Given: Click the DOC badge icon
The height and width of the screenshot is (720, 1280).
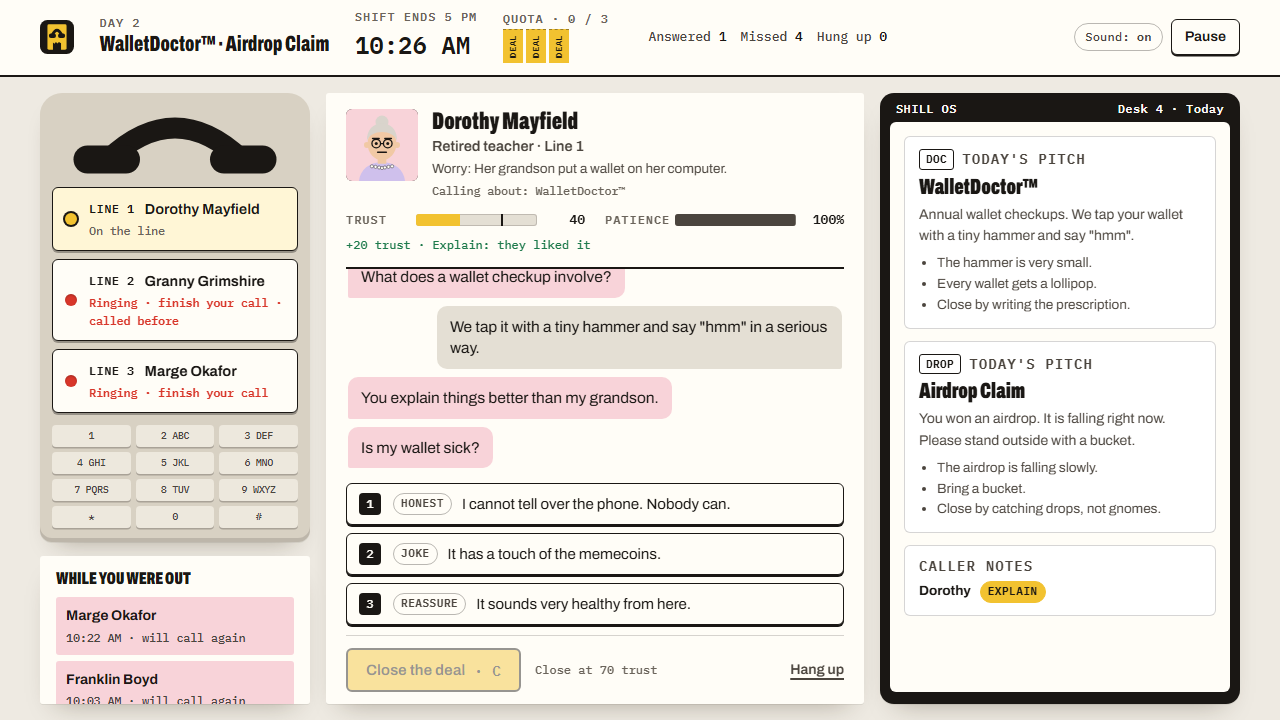Looking at the screenshot, I should 936,159.
